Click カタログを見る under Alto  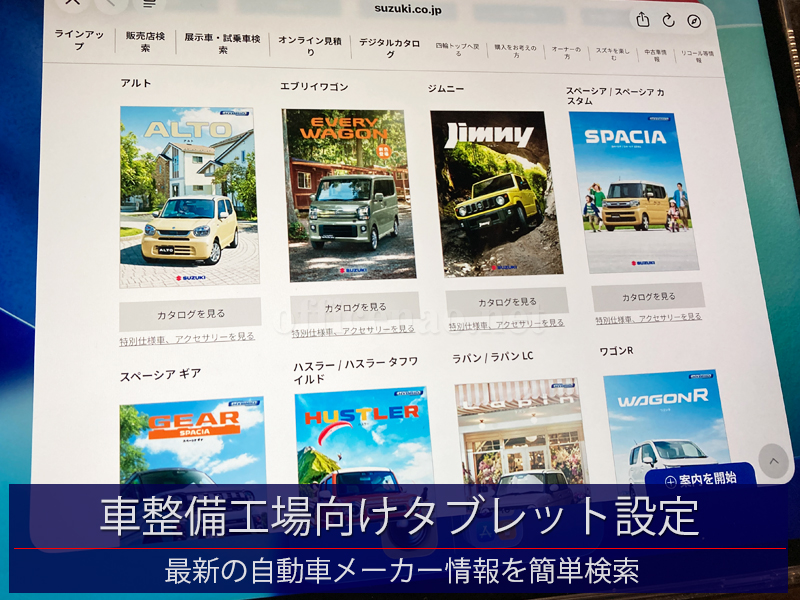189,313
